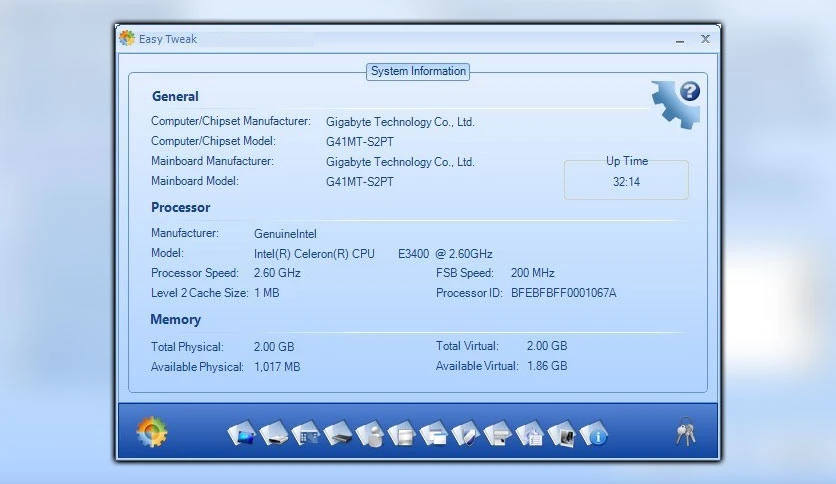Click the General section heading
The height and width of the screenshot is (484, 836).
pyautogui.click(x=175, y=96)
